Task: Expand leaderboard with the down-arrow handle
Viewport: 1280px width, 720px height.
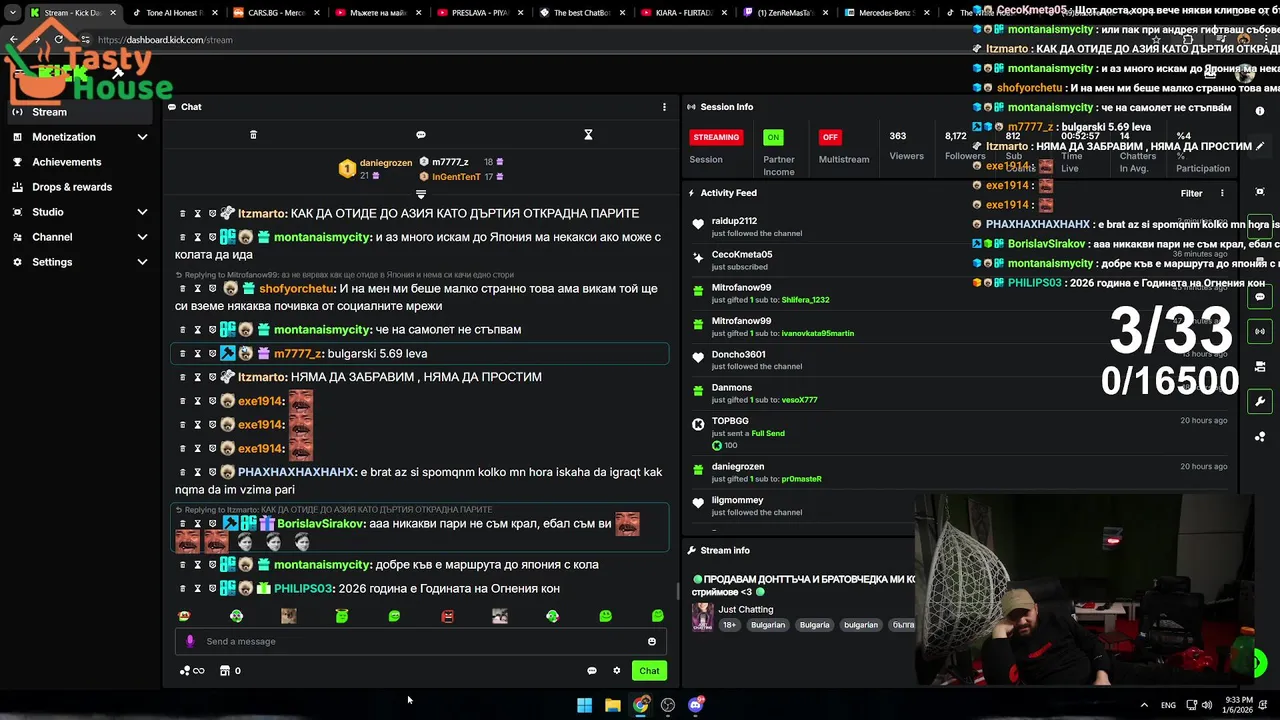Action: [x=421, y=194]
